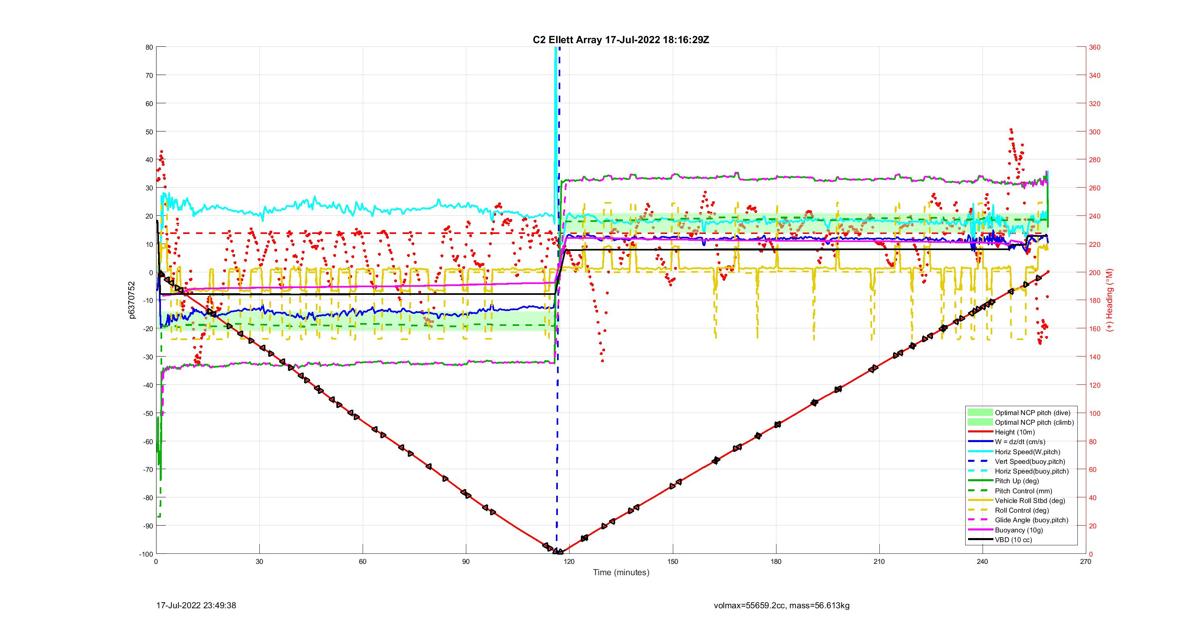1200x622 pixels.
Task: Click right heading axis tick '100'
Action: [x=1096, y=413]
